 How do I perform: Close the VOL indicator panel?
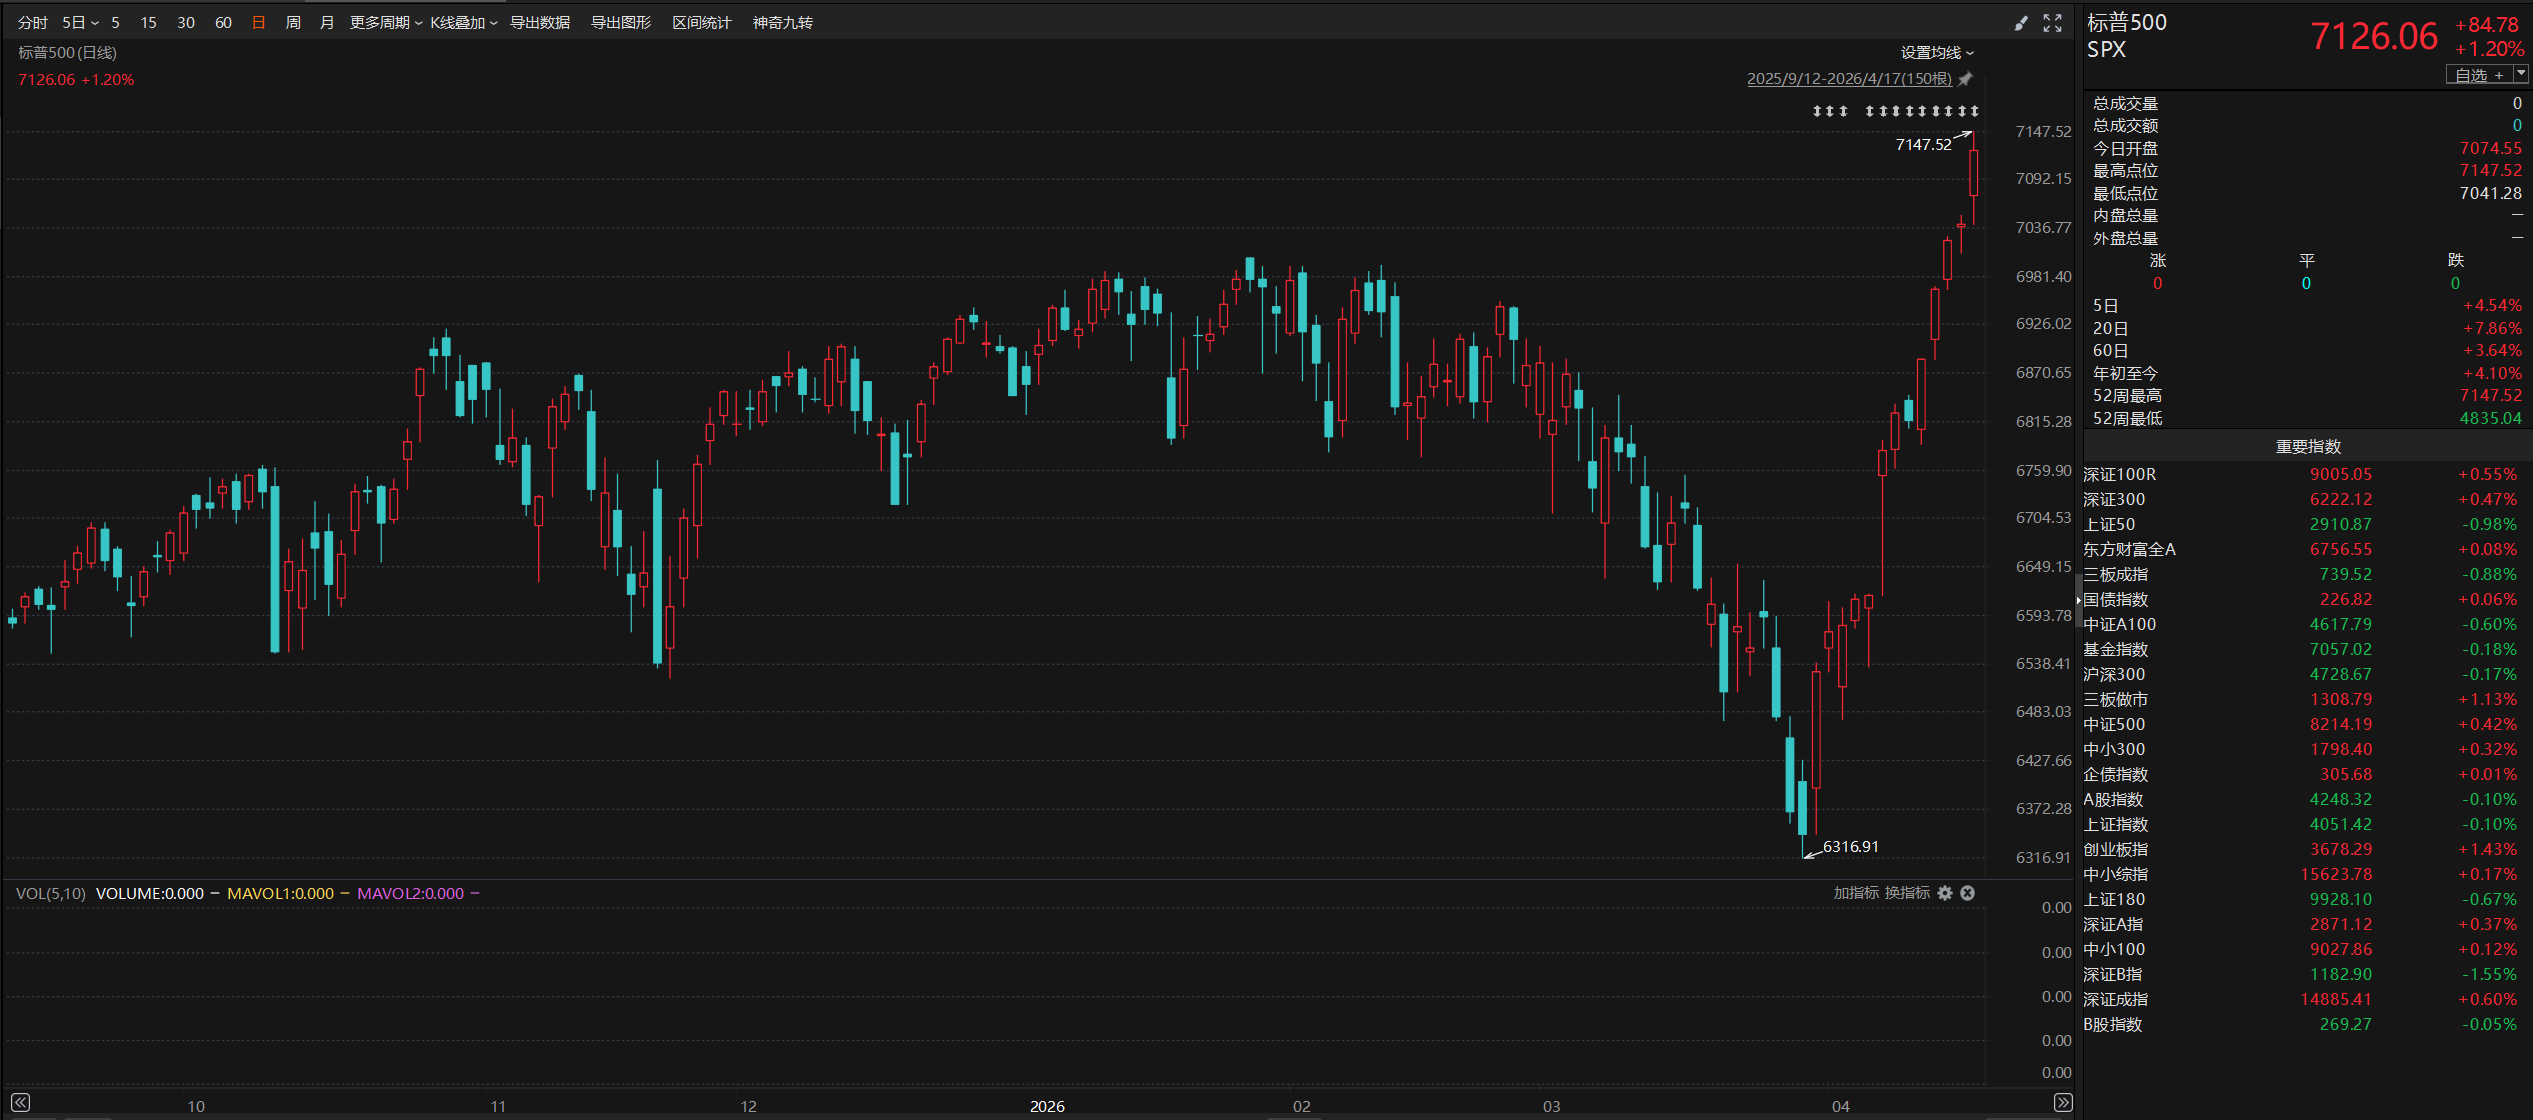click(1967, 893)
